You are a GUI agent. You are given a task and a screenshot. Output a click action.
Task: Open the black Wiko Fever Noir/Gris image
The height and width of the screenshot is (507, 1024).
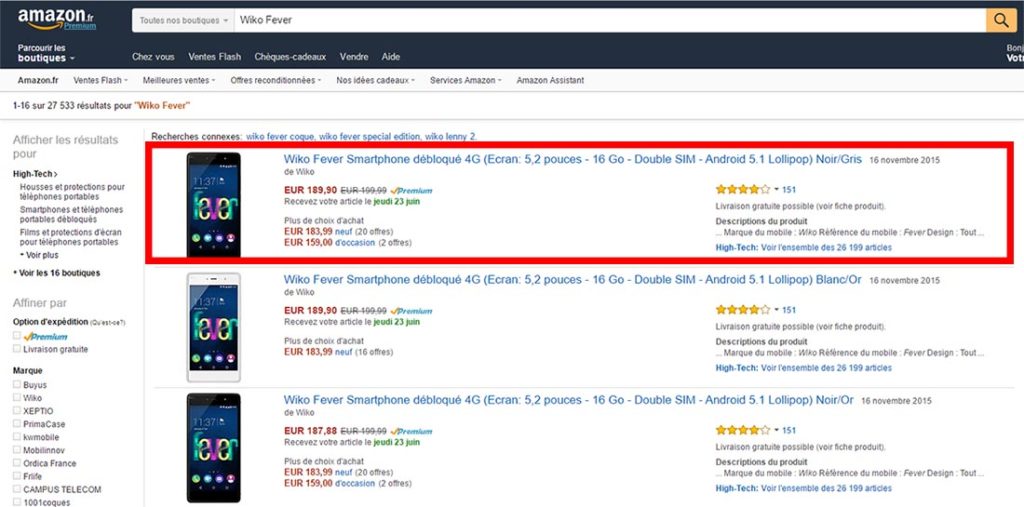[213, 205]
